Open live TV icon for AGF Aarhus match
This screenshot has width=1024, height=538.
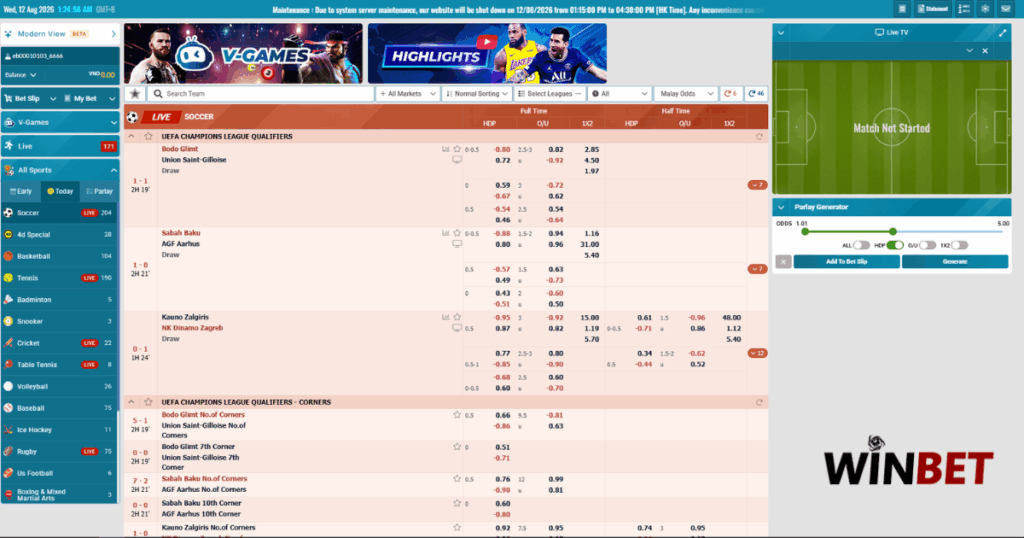457,244
